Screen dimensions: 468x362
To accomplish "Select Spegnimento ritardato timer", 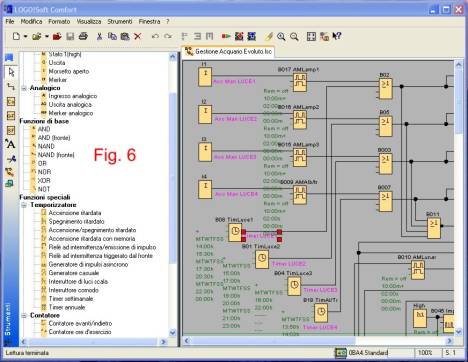I will (x=76, y=221).
